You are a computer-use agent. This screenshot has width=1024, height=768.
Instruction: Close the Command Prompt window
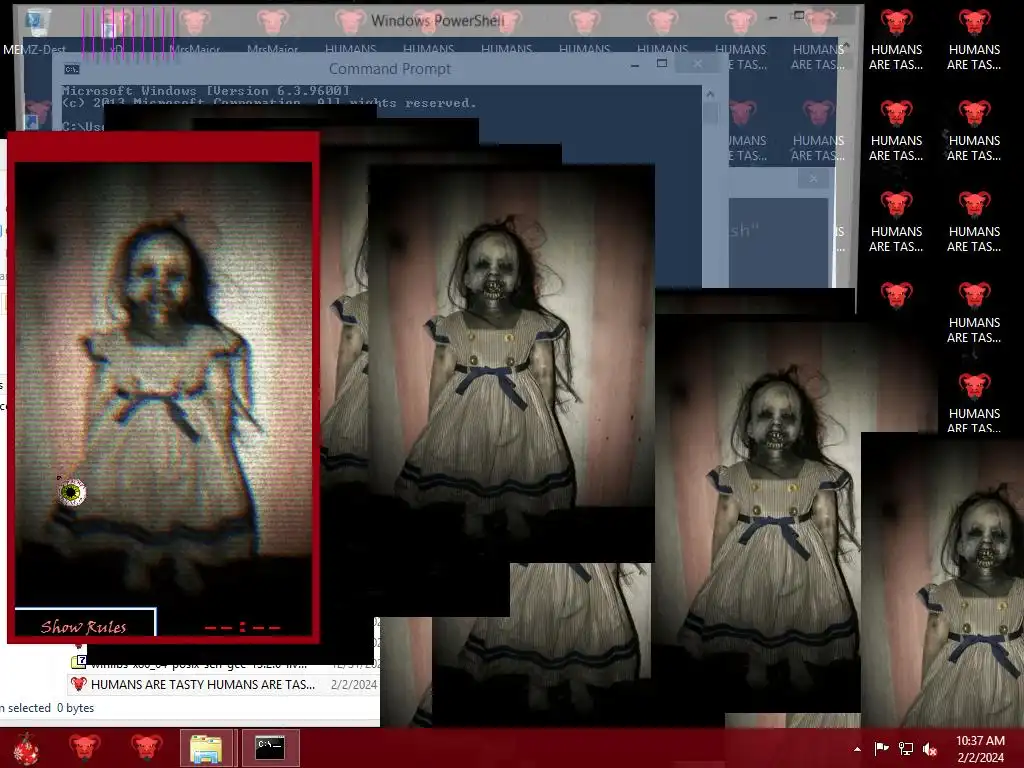point(697,64)
